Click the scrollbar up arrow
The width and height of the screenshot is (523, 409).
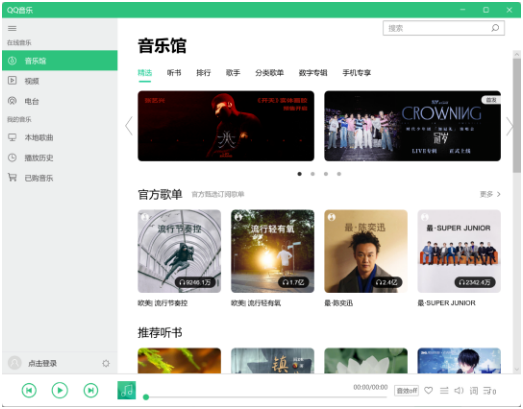point(517,54)
